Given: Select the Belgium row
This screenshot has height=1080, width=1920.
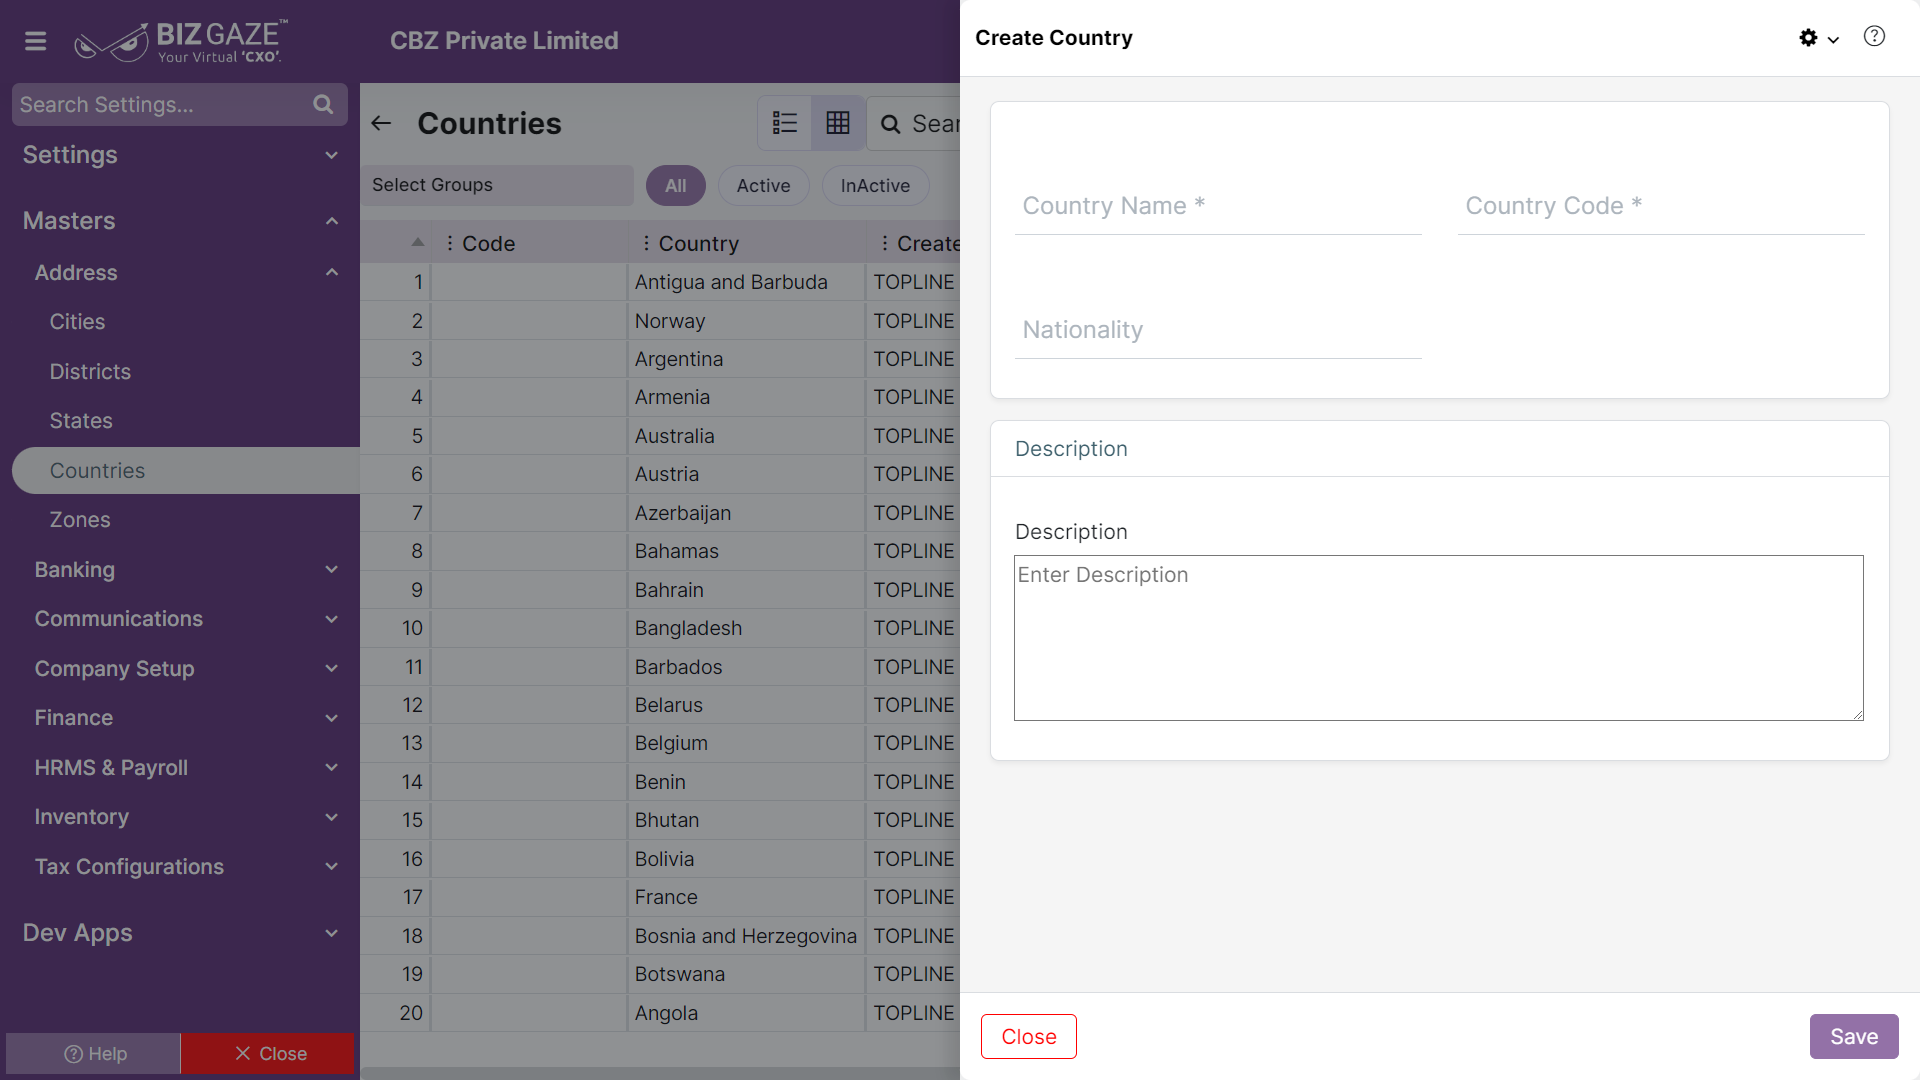Looking at the screenshot, I should pos(660,743).
